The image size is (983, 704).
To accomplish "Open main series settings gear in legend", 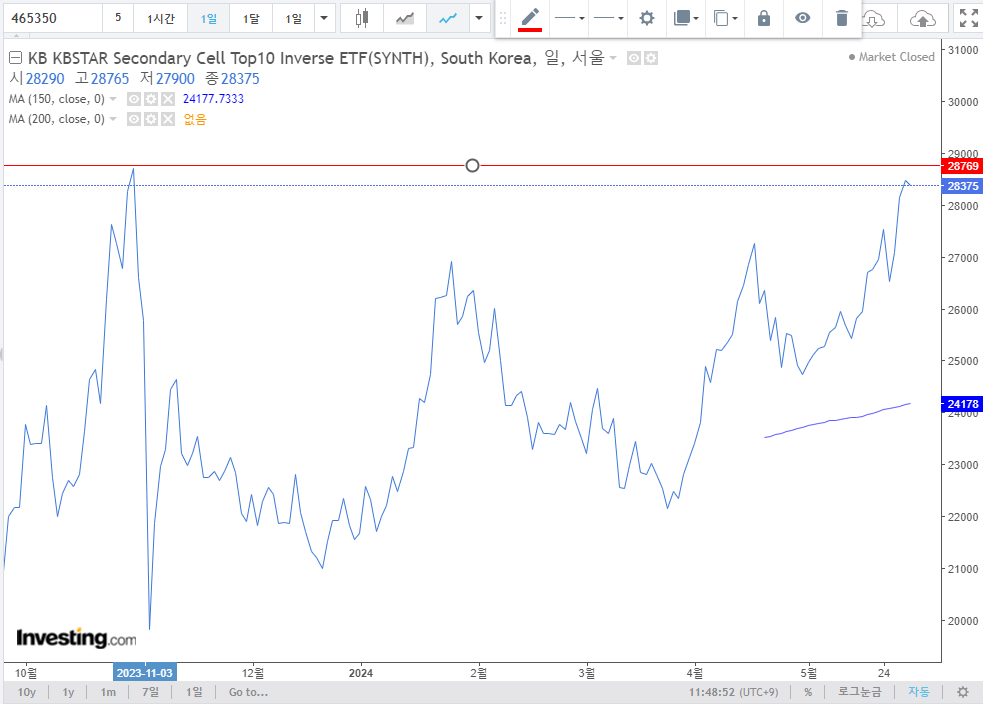I will point(651,58).
